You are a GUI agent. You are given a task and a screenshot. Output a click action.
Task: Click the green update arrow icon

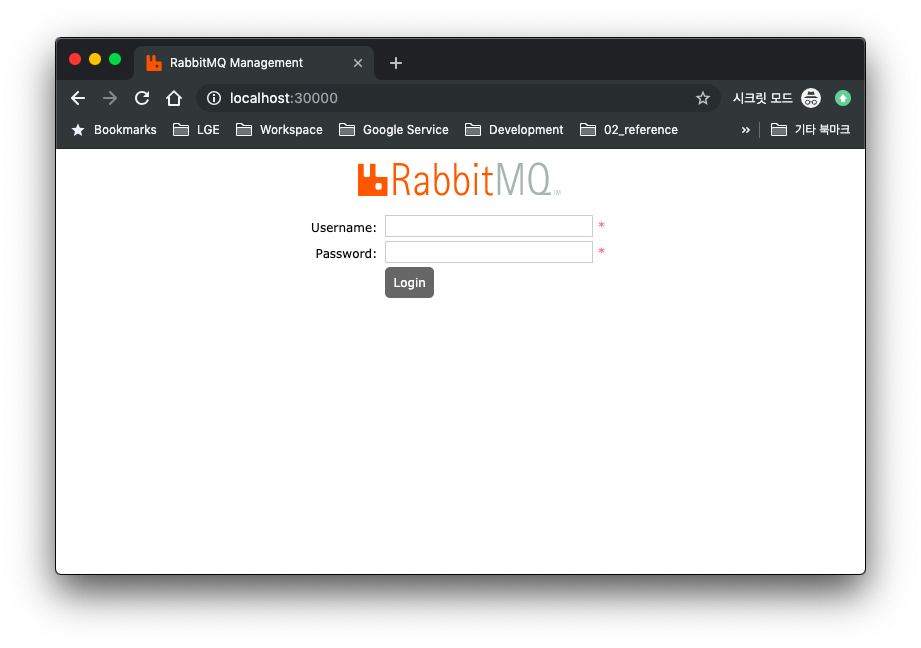[x=843, y=98]
